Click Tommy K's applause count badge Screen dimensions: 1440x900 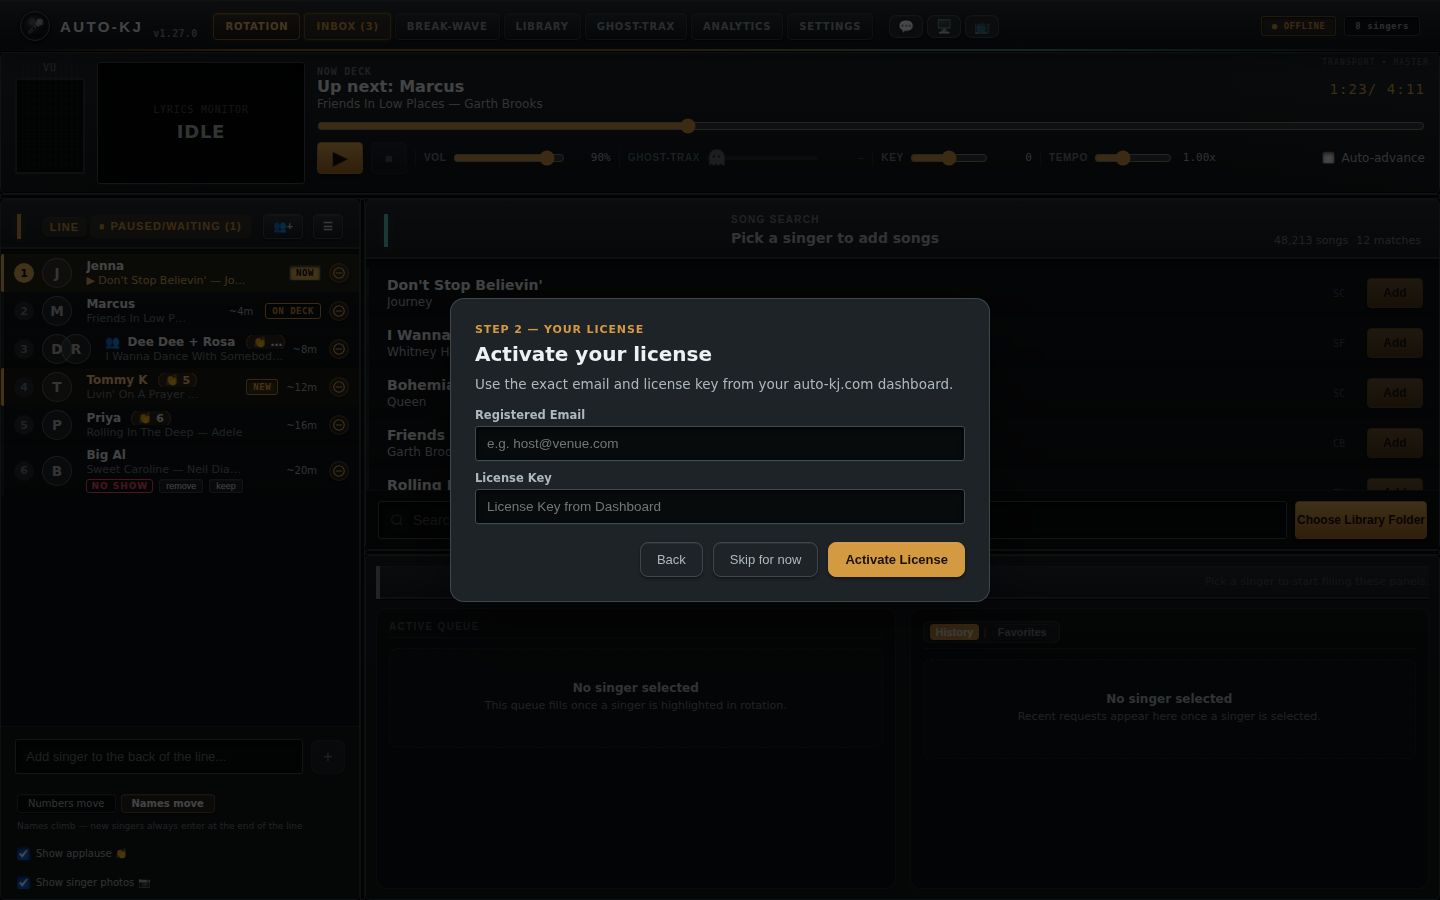180,380
